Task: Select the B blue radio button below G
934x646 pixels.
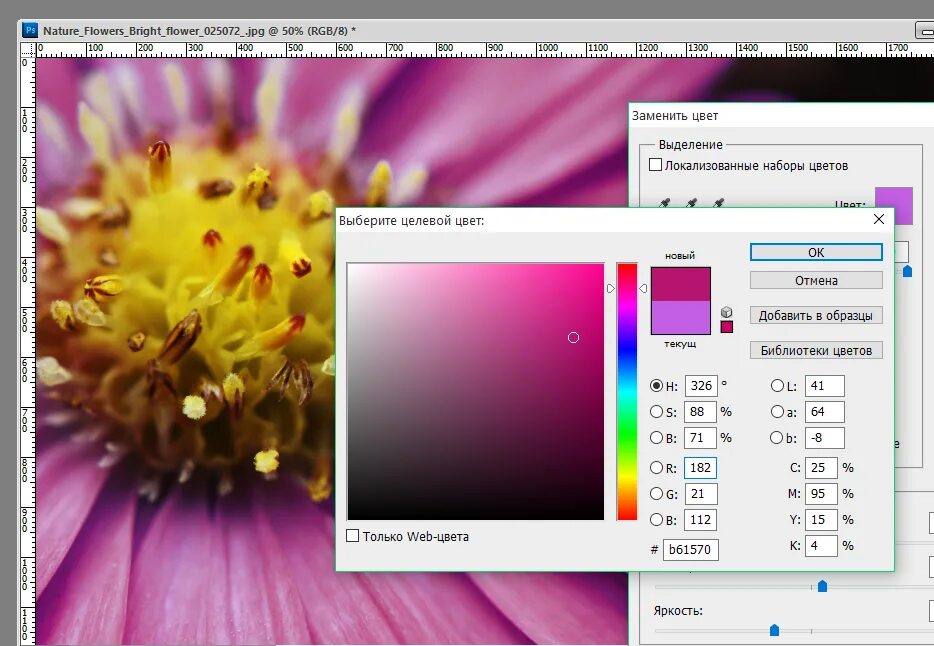Action: coord(656,520)
